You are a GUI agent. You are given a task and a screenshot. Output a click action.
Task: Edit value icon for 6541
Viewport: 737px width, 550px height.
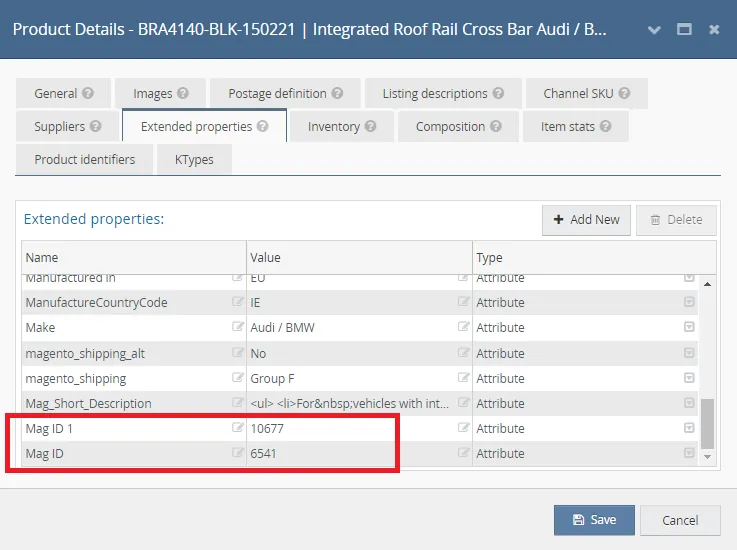coord(463,452)
